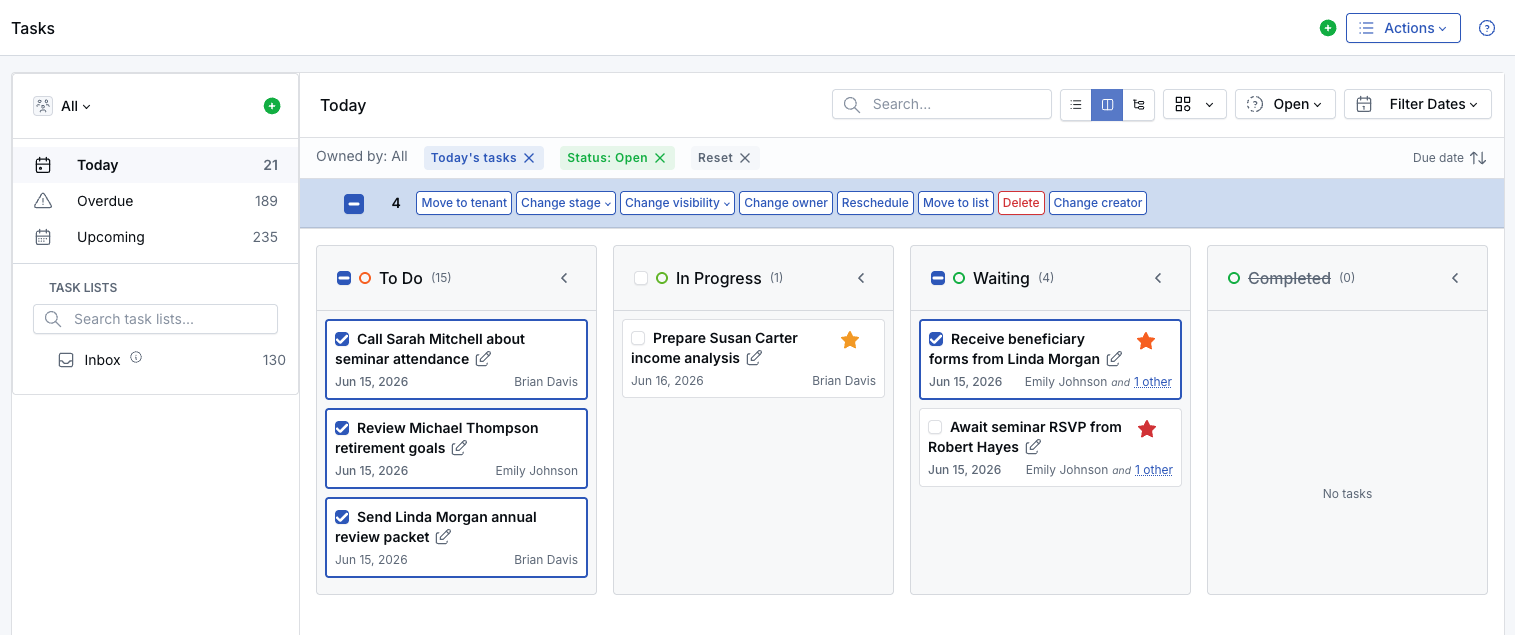The image size is (1515, 635).
Task: Open 1 other link on Await seminar task
Action: [x=1153, y=470]
